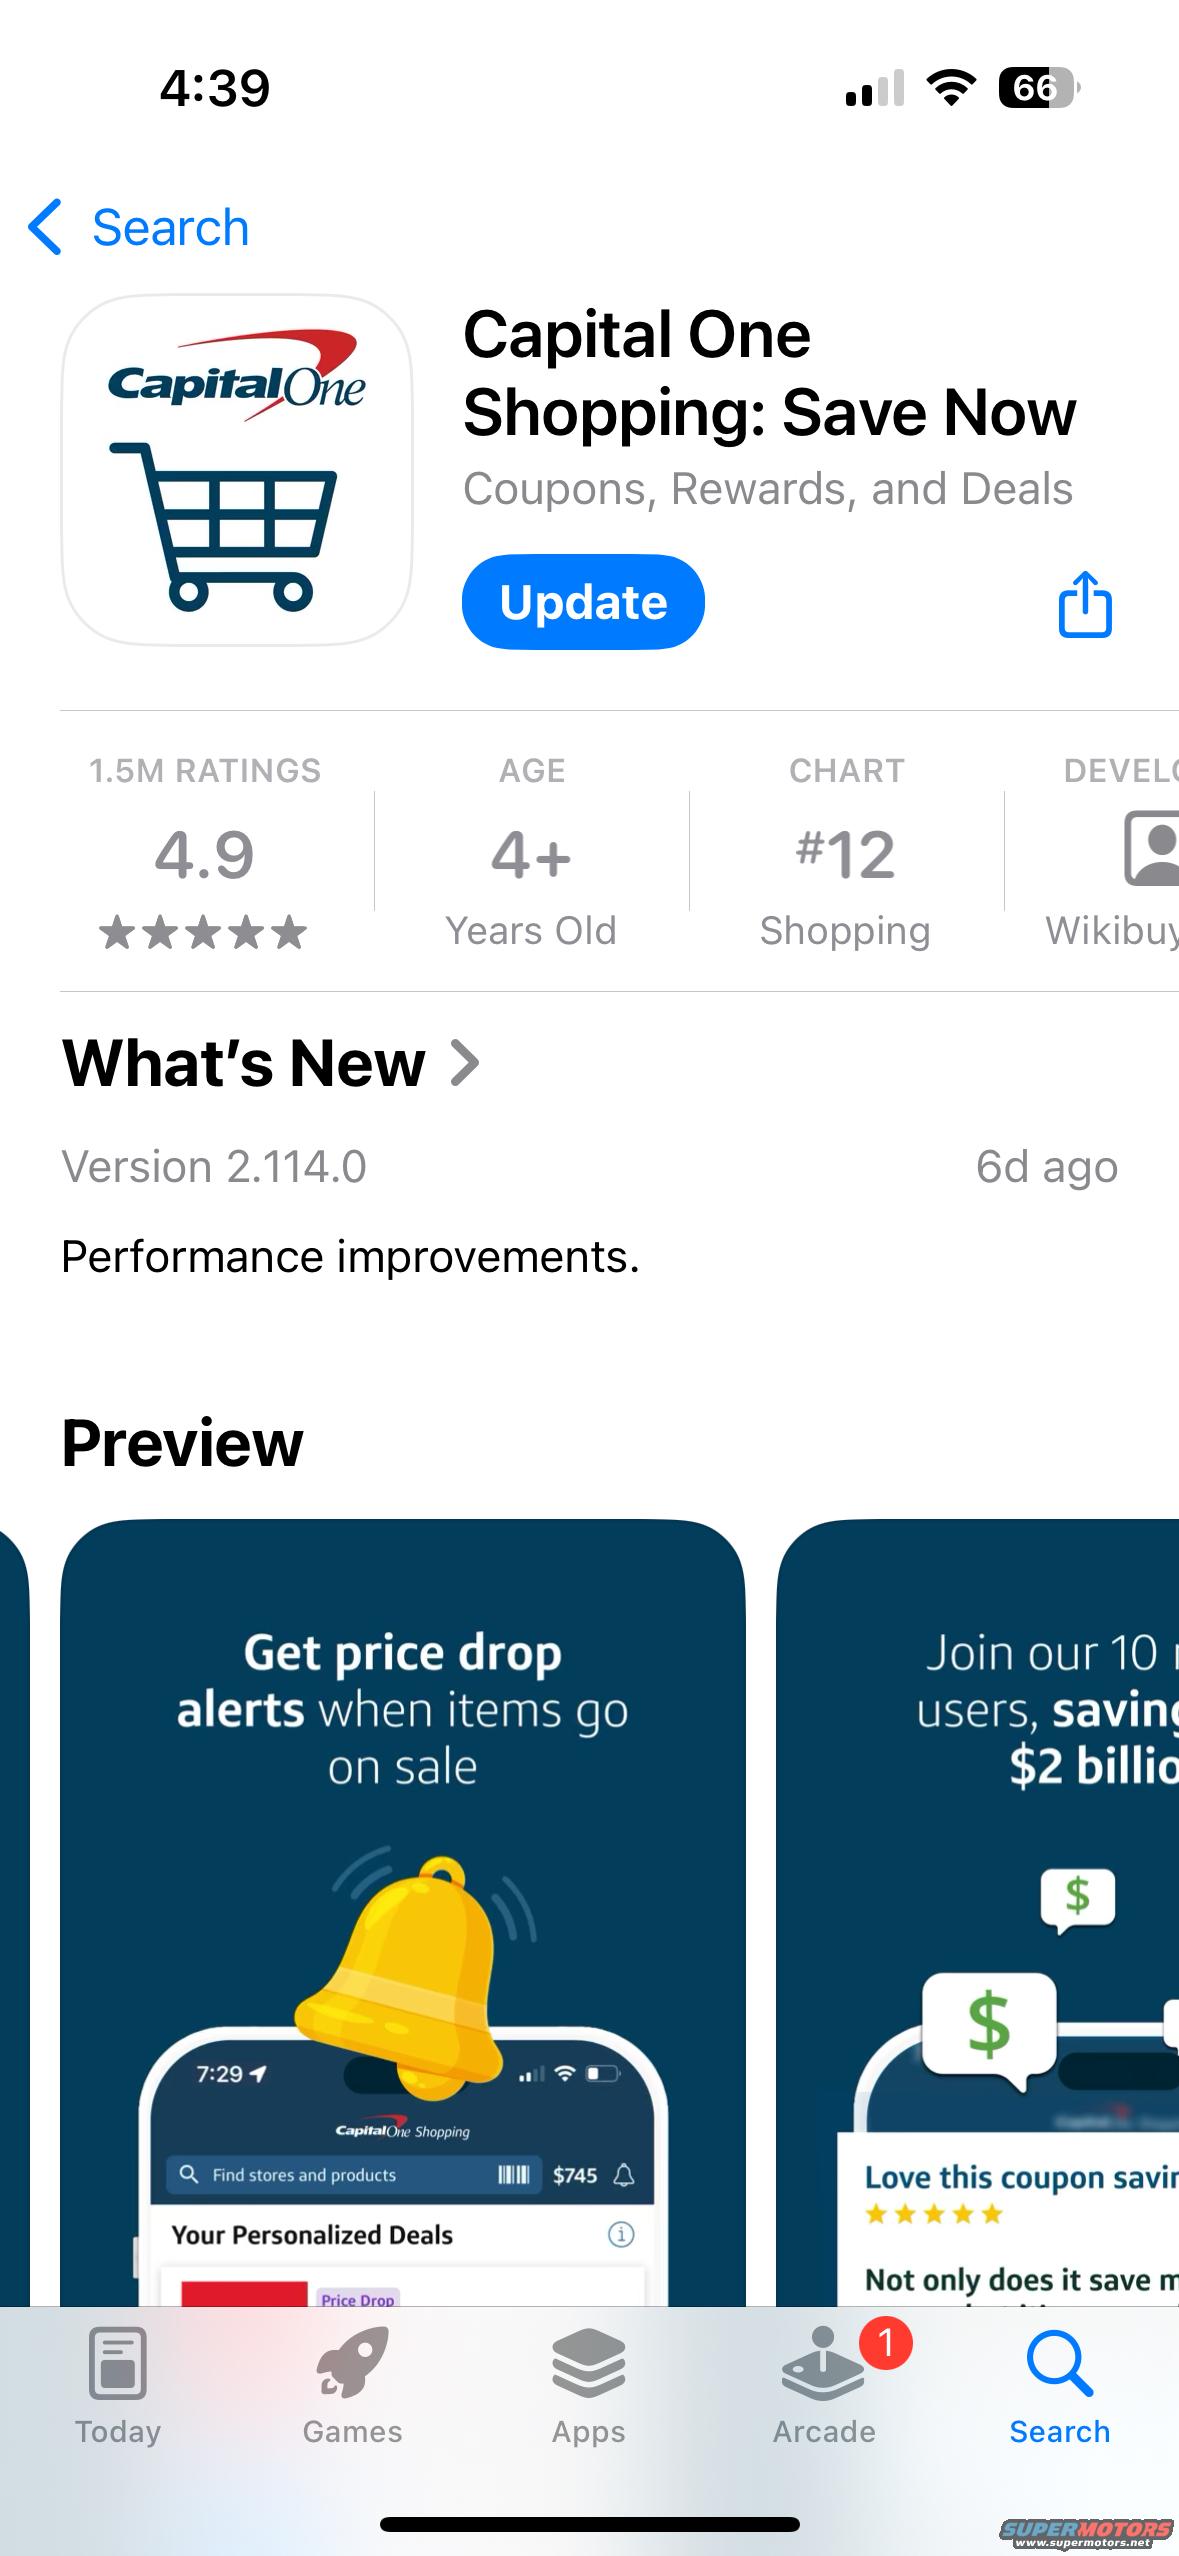Open the #12 Shopping chart ranking
The height and width of the screenshot is (2556, 1179).
coord(845,853)
